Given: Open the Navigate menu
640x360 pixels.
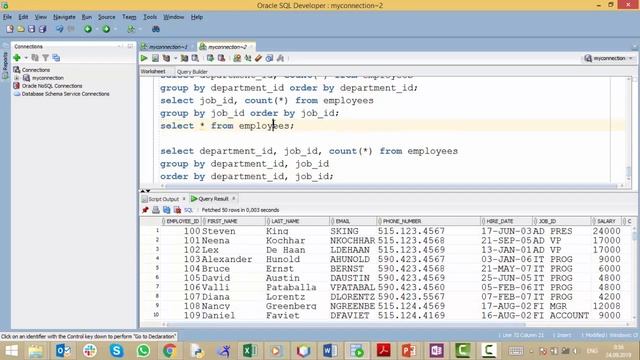Looking at the screenshot, I should coord(64,17).
